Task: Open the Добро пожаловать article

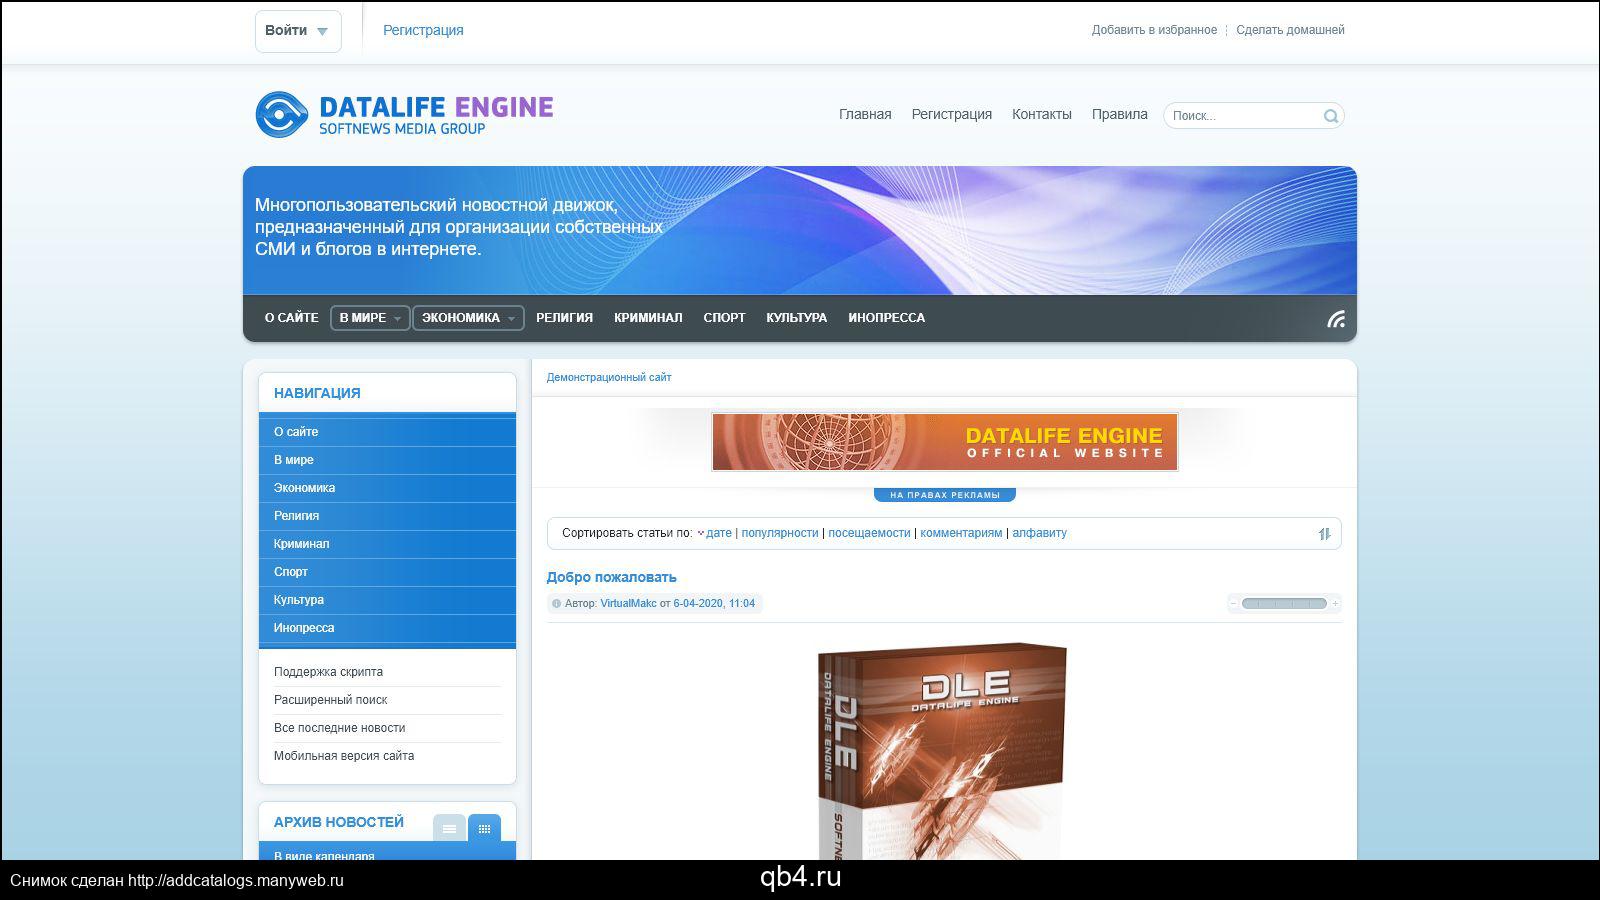Action: pos(611,577)
